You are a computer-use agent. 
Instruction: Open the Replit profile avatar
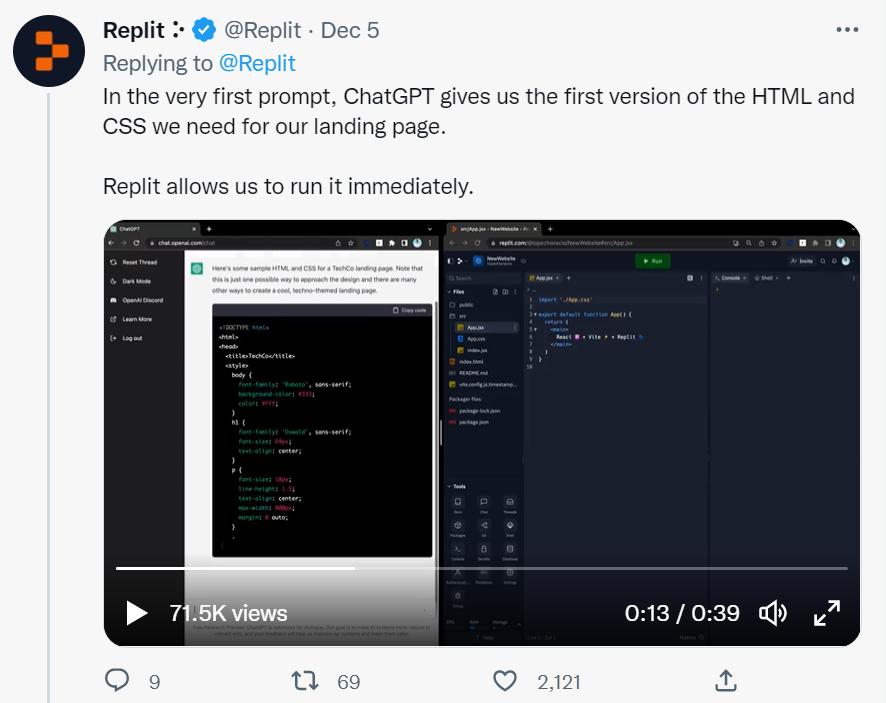click(x=49, y=51)
